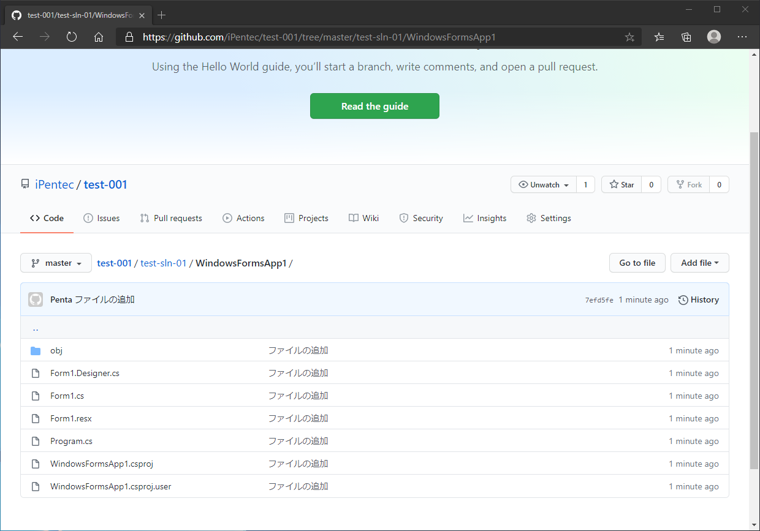Click the forks count 0
760x531 pixels.
tap(719, 185)
